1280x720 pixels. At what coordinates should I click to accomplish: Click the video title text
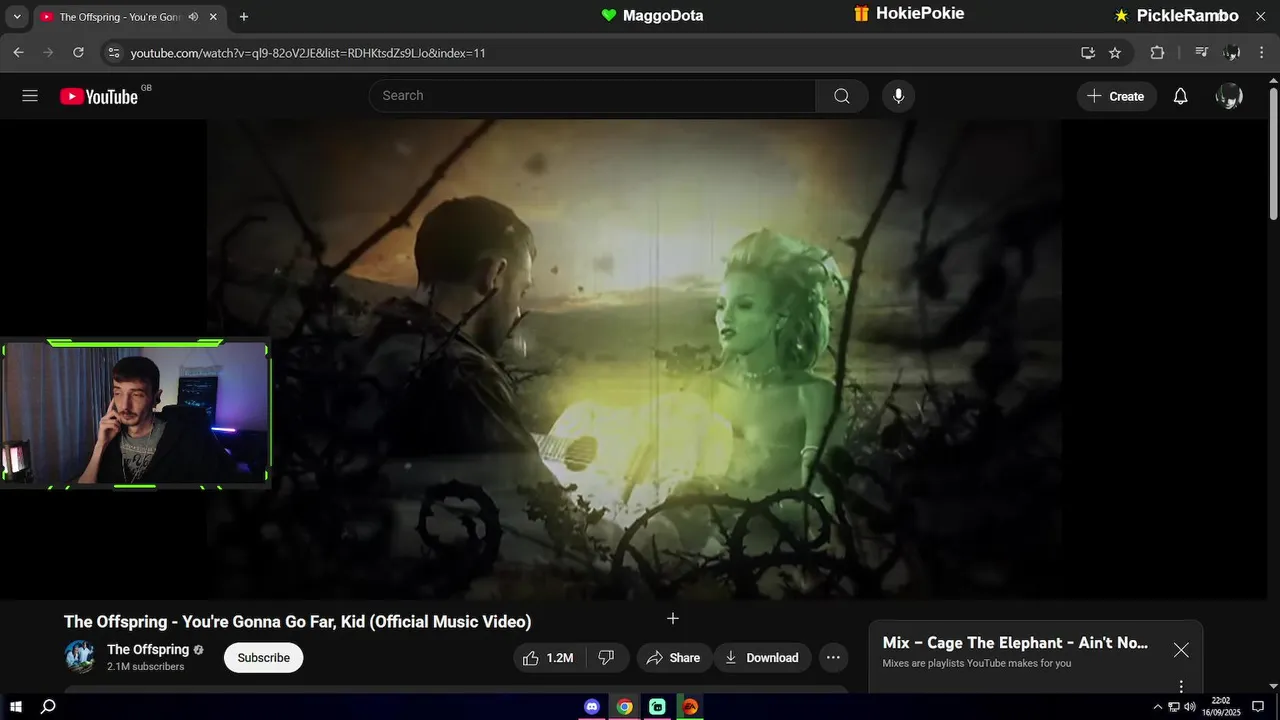[x=297, y=622]
